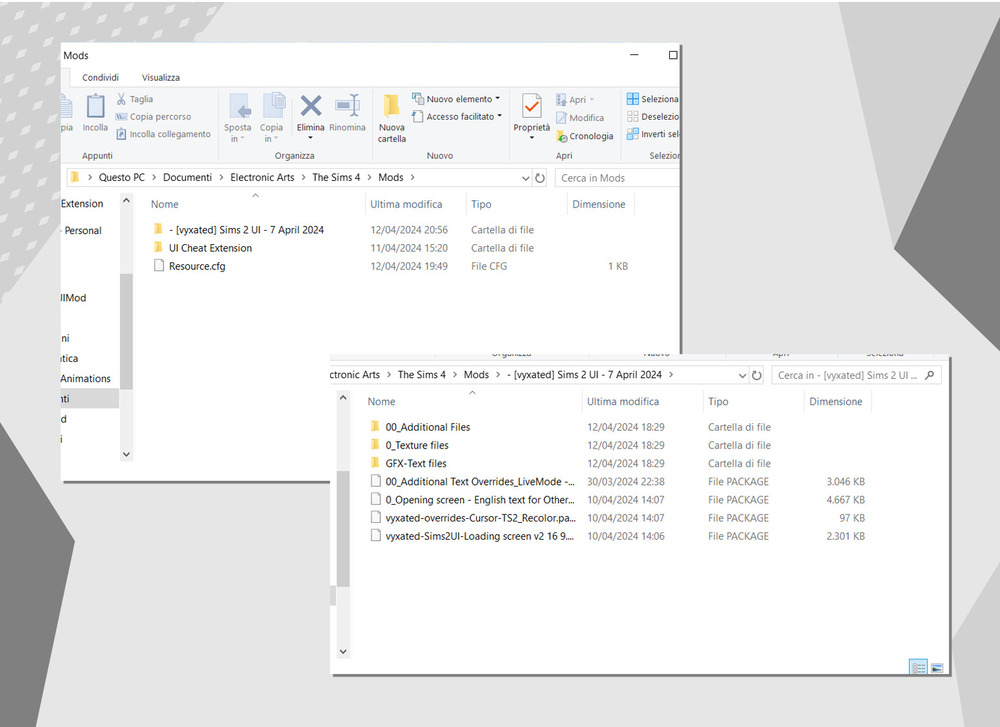
Task: Click the magnifier icon in the vyxated search box
Action: tap(930, 376)
